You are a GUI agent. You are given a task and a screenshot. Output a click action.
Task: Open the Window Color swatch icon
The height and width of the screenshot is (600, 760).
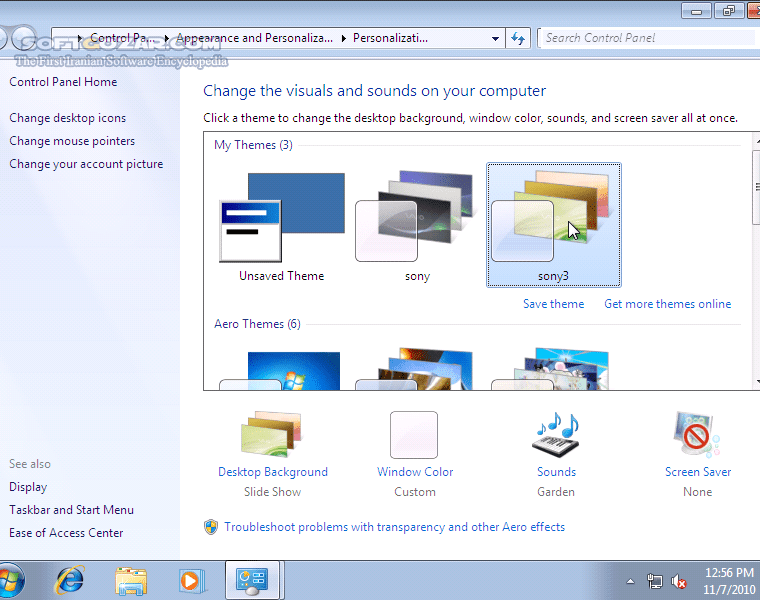pyautogui.click(x=414, y=435)
